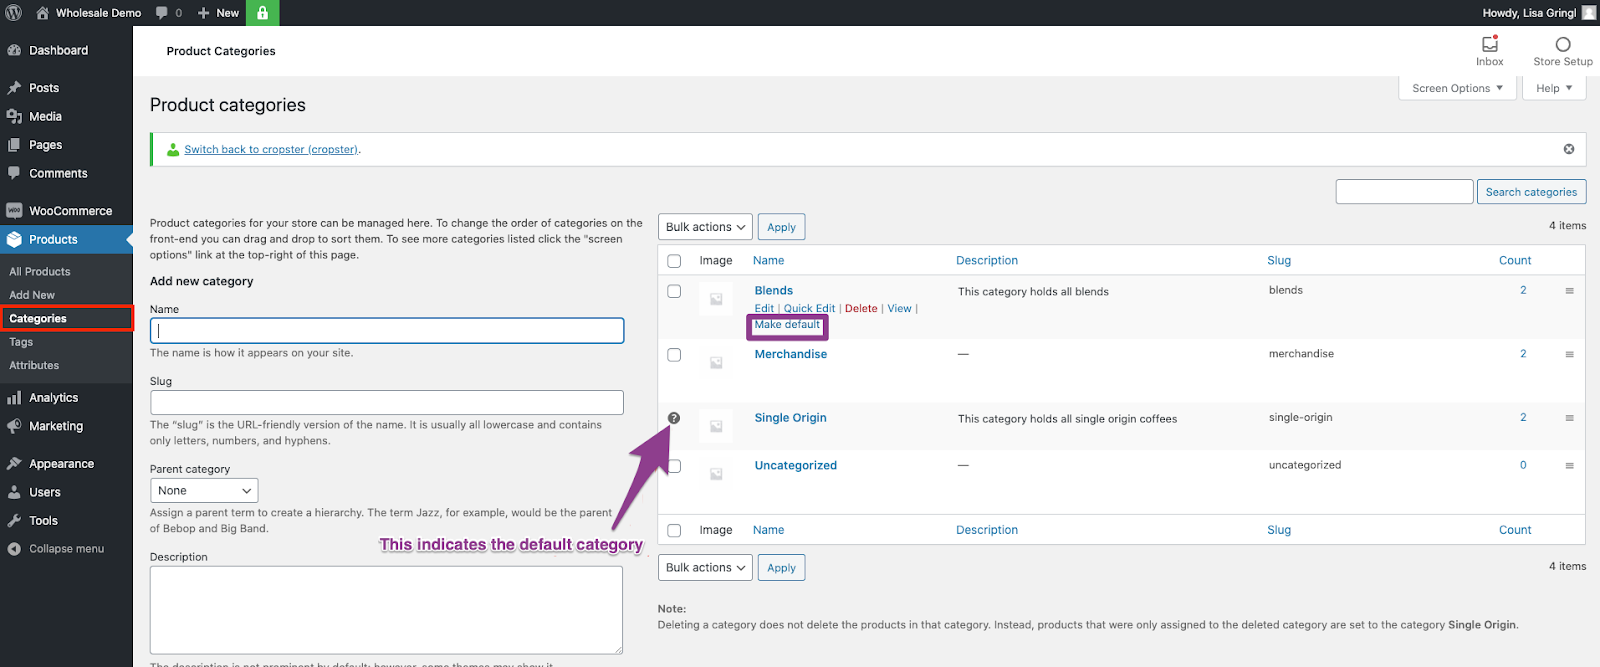Open Attributes submenu item
Image resolution: width=1600 pixels, height=667 pixels.
[x=34, y=366]
